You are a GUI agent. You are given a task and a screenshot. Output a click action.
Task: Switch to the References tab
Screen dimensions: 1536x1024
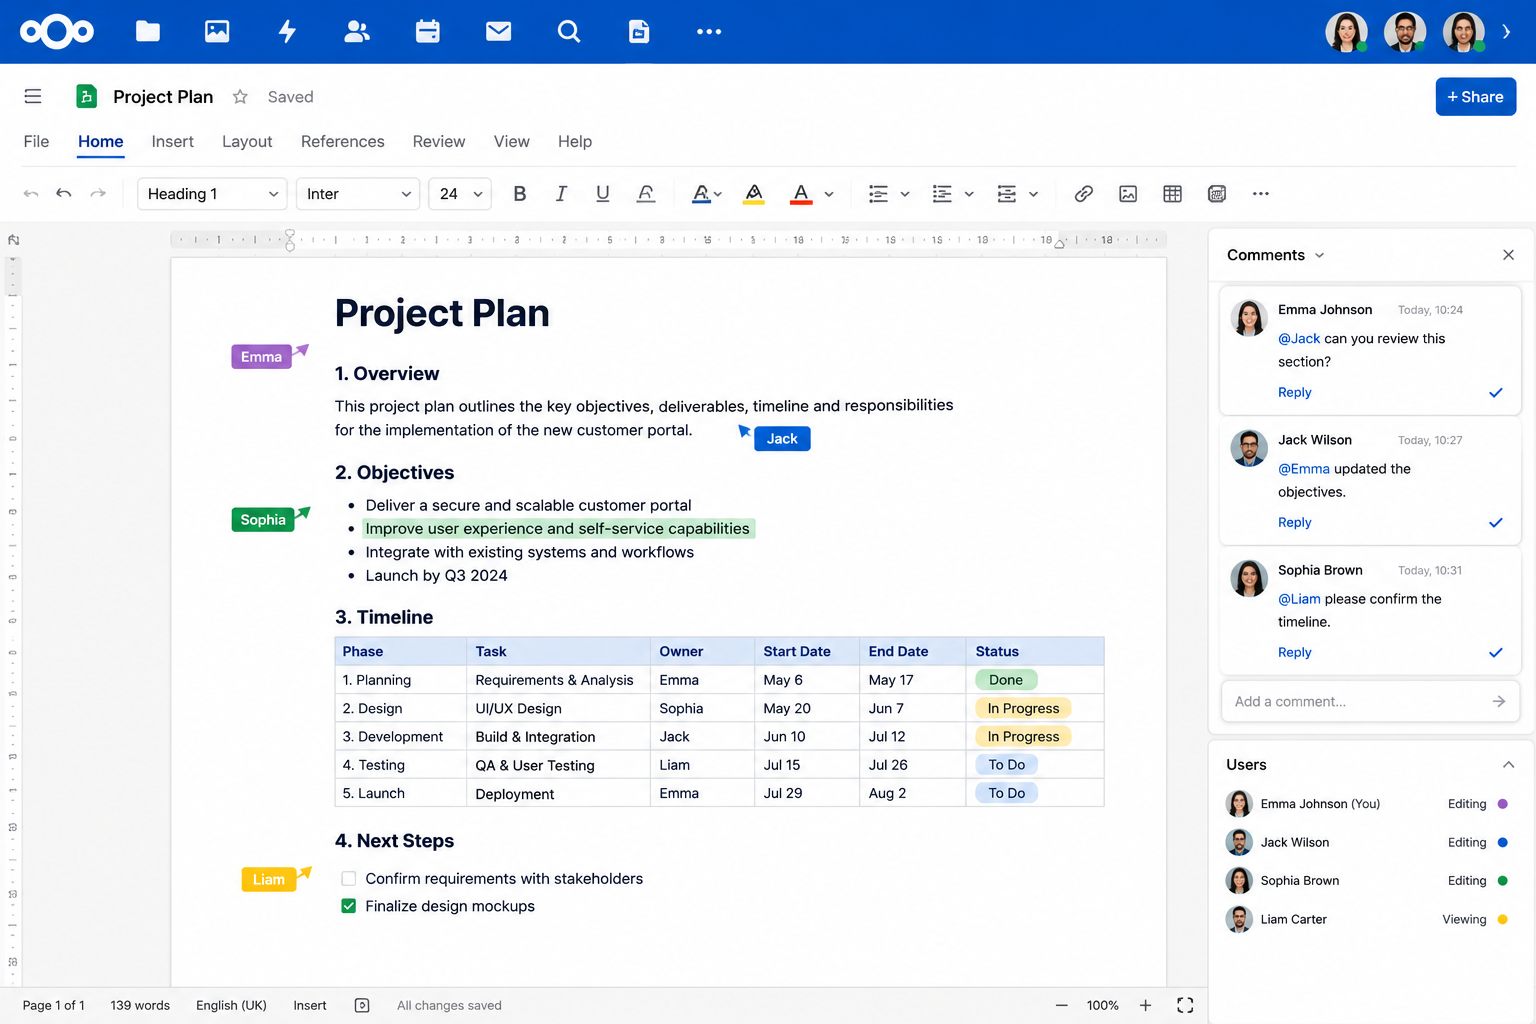(x=343, y=141)
